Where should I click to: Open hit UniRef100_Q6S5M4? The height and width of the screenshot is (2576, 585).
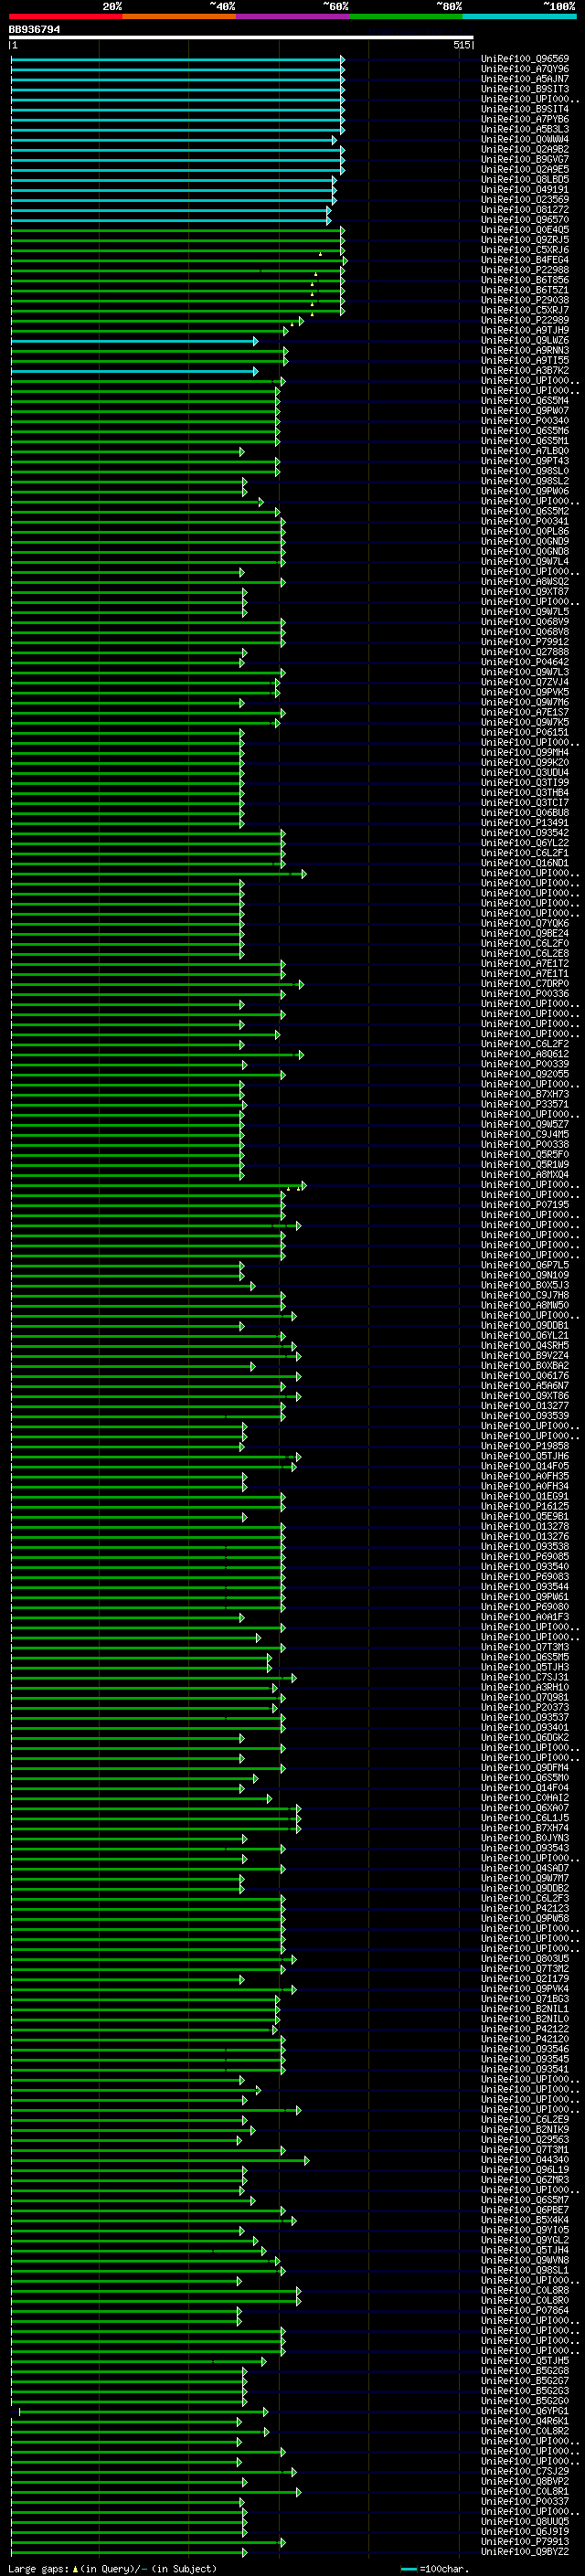(525, 401)
